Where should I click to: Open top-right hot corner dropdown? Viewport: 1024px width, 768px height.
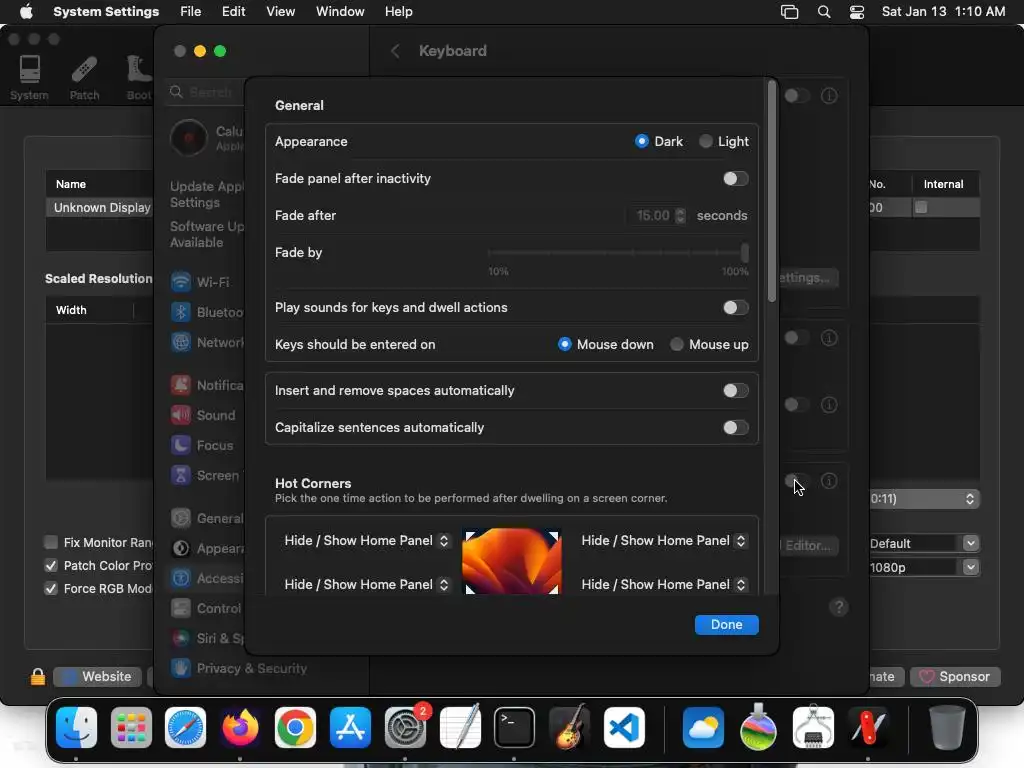(664, 540)
